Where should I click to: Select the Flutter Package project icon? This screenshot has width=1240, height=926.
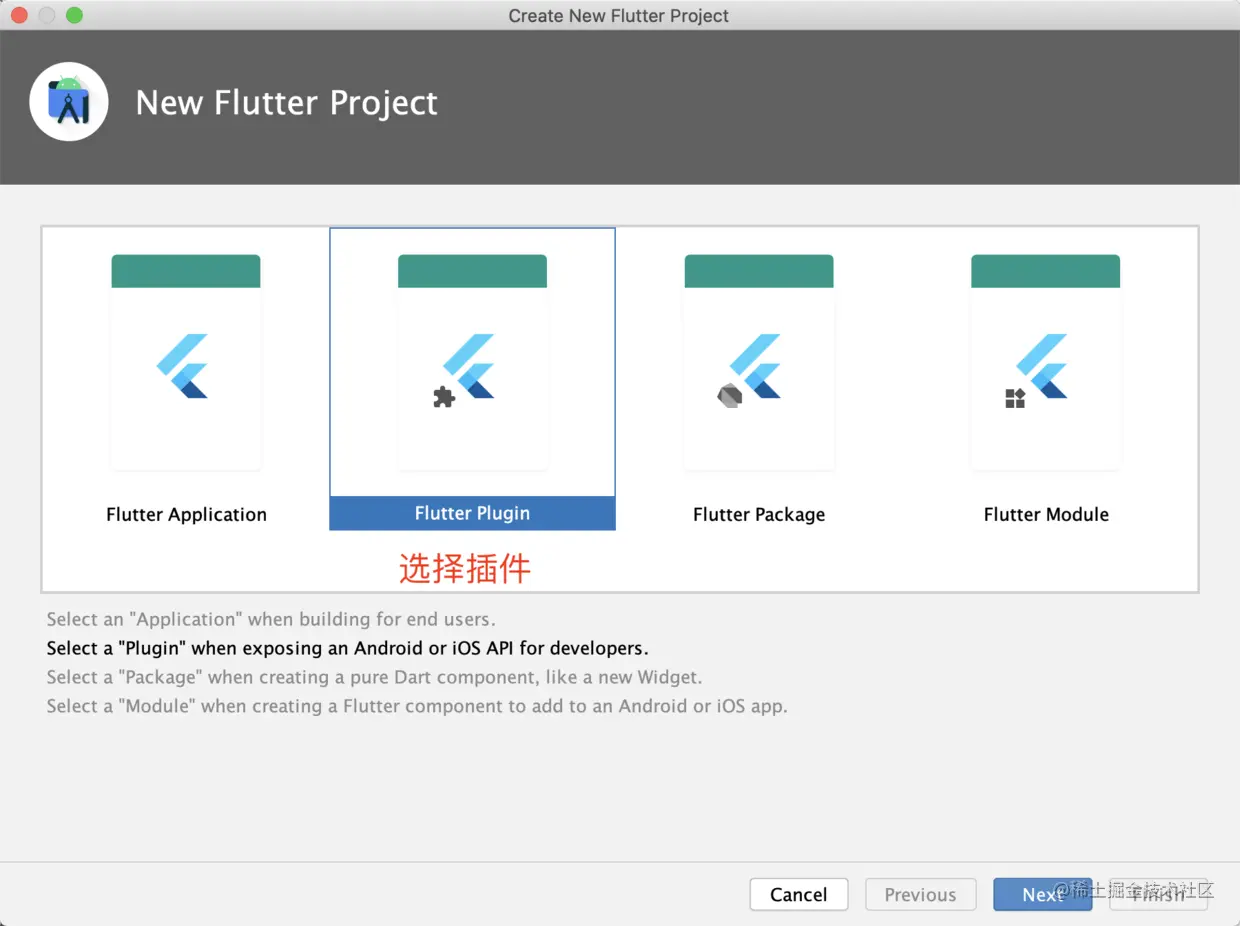759,362
